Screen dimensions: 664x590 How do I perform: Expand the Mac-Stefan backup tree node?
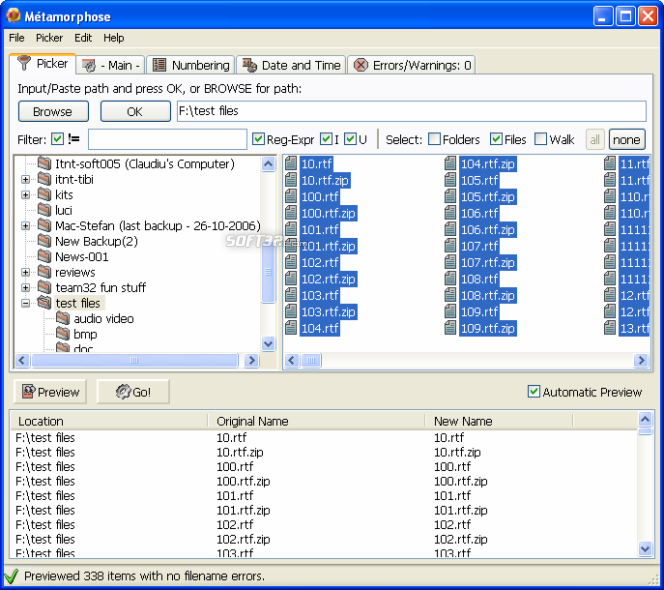click(25, 226)
